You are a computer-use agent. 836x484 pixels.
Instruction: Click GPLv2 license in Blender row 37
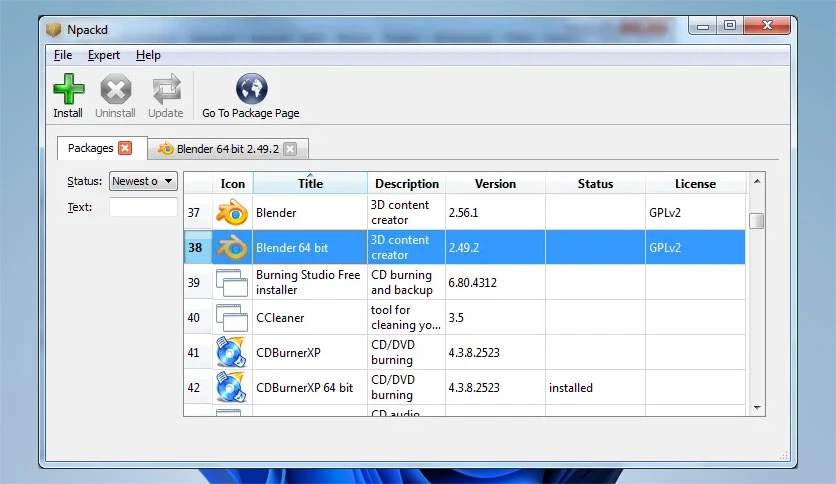click(x=695, y=212)
